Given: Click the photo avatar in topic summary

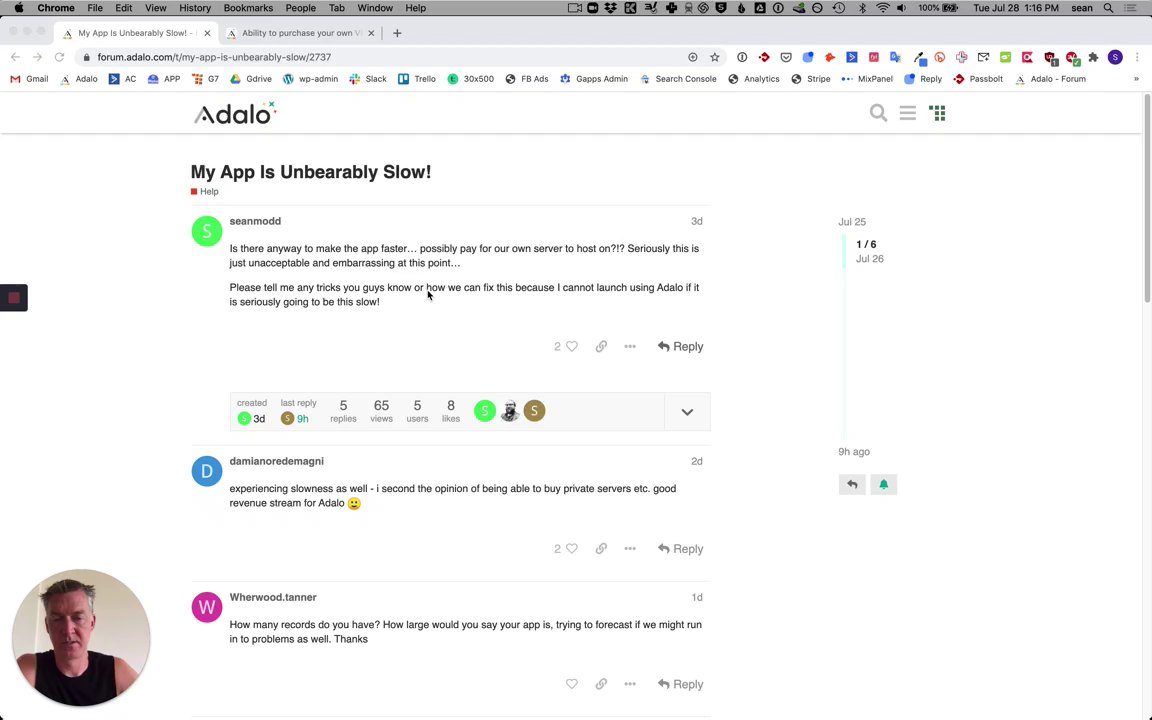Looking at the screenshot, I should pos(509,411).
